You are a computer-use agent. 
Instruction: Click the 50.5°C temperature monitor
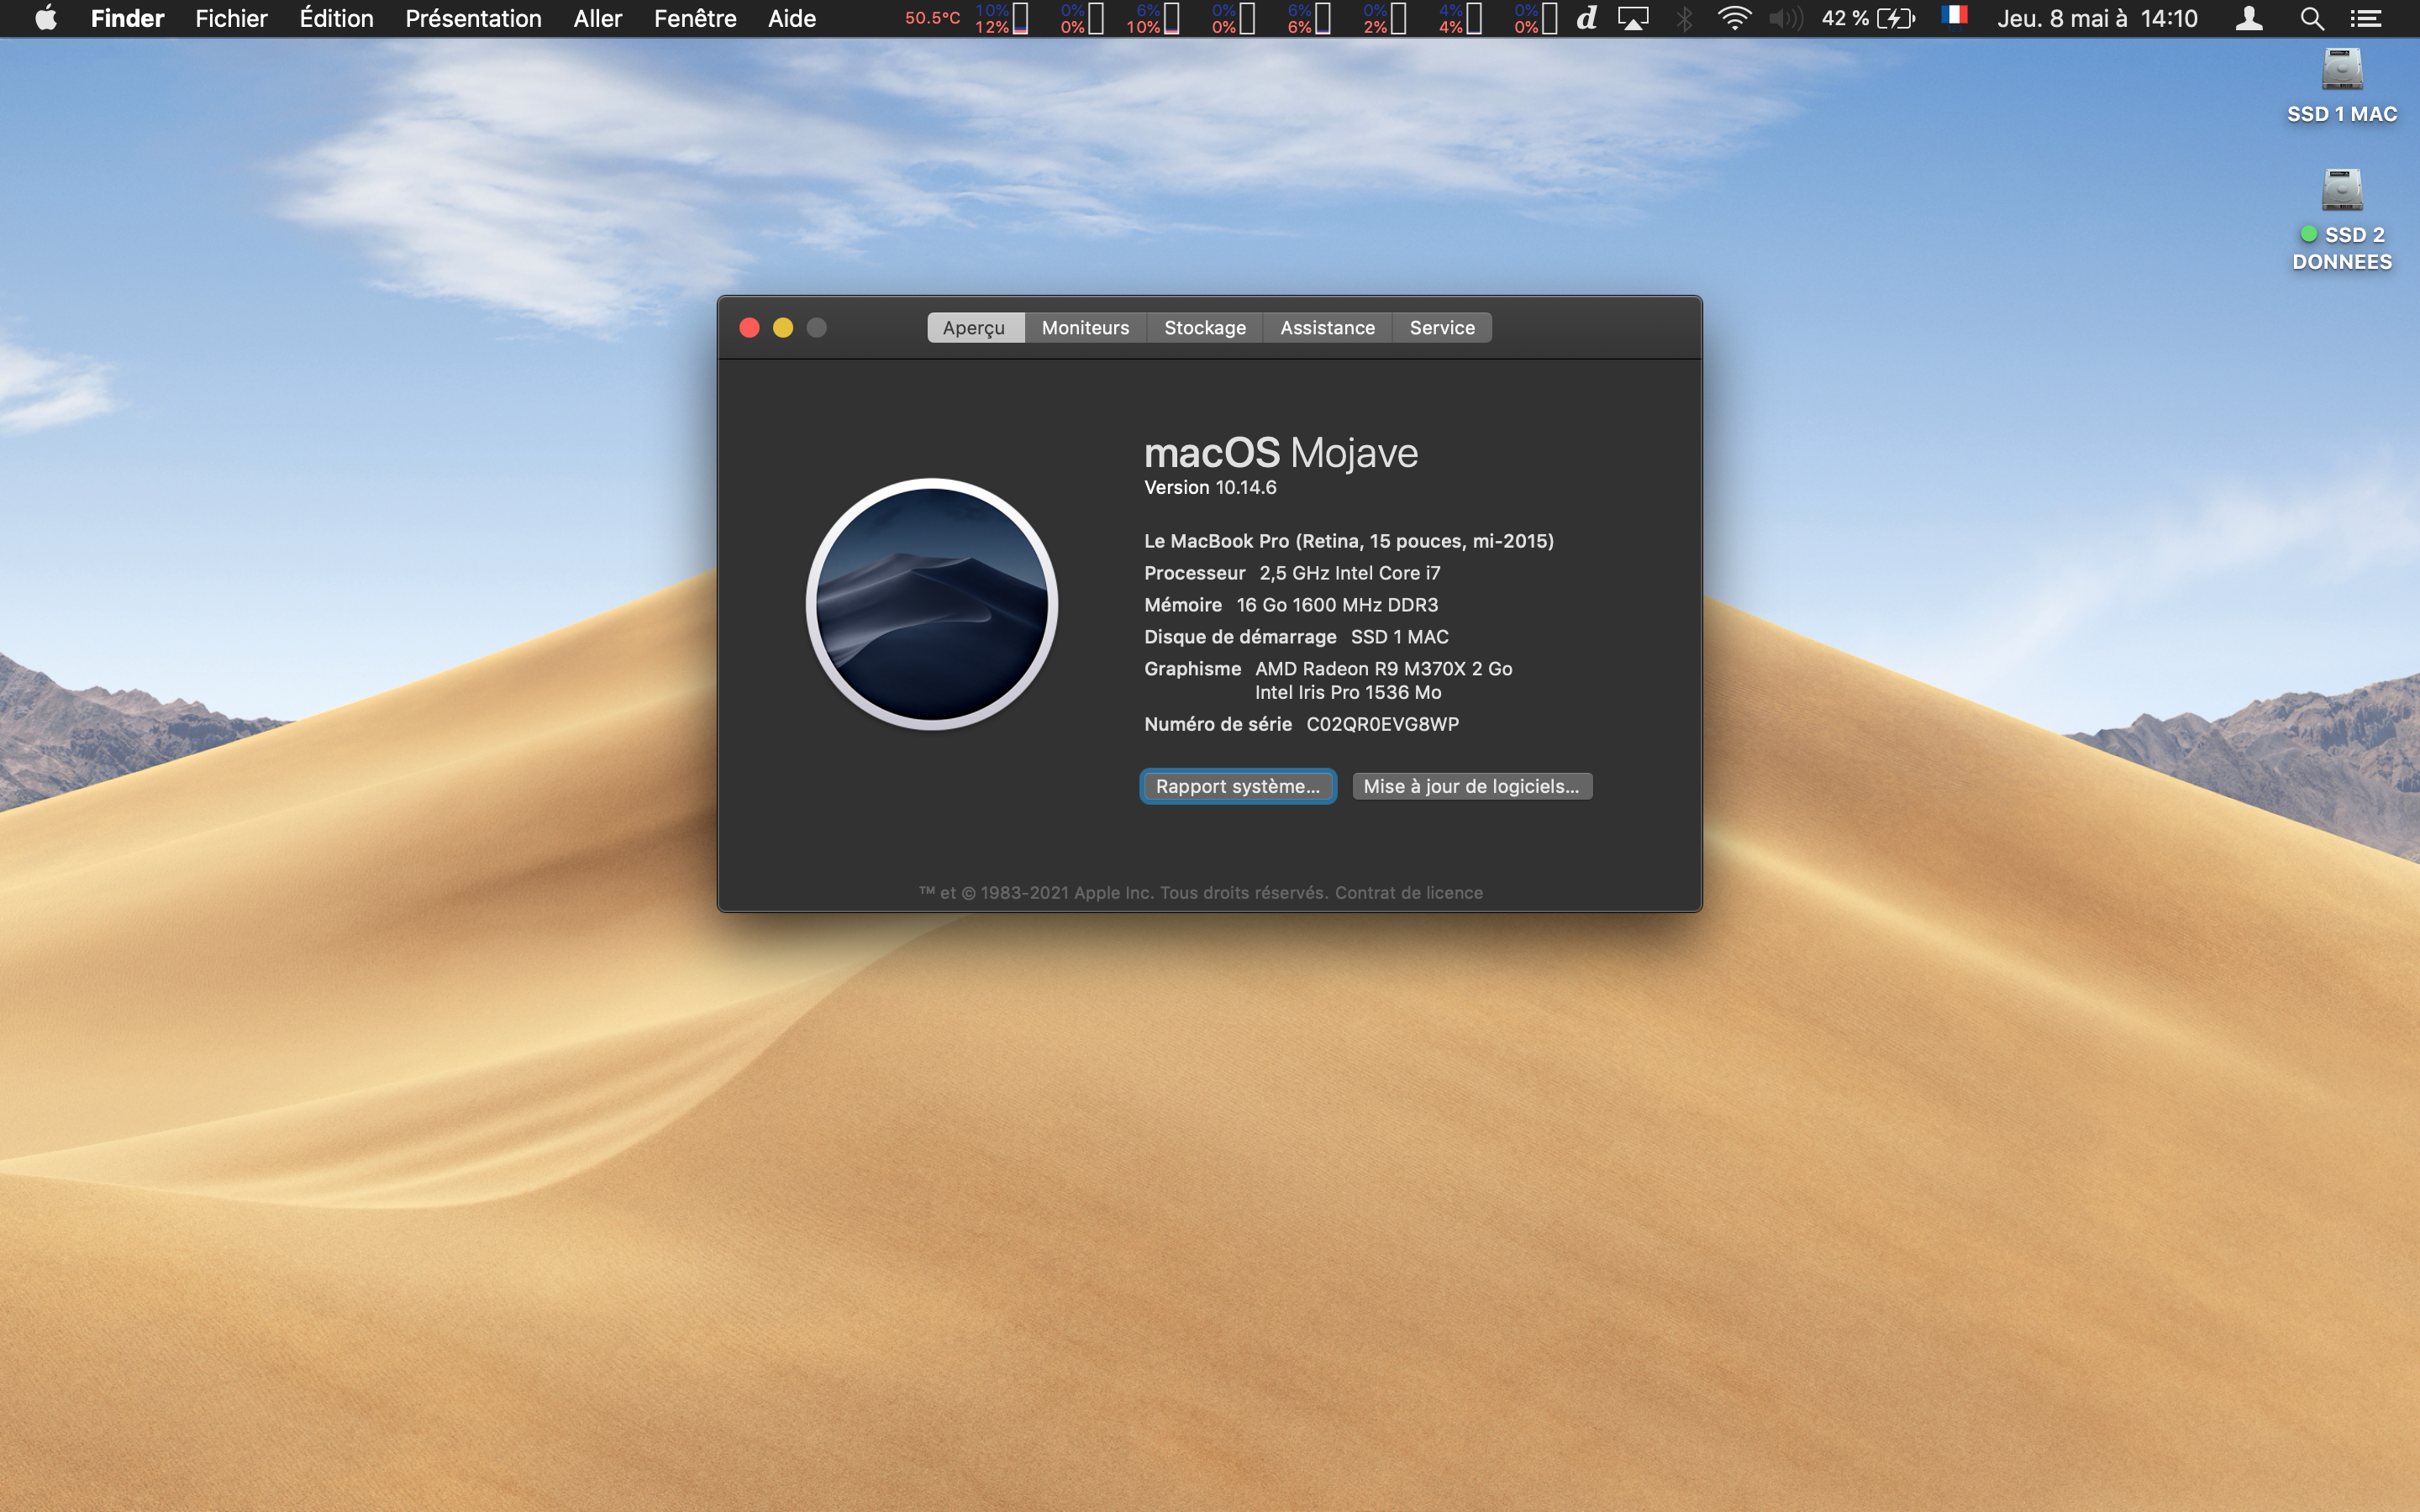pos(932,18)
